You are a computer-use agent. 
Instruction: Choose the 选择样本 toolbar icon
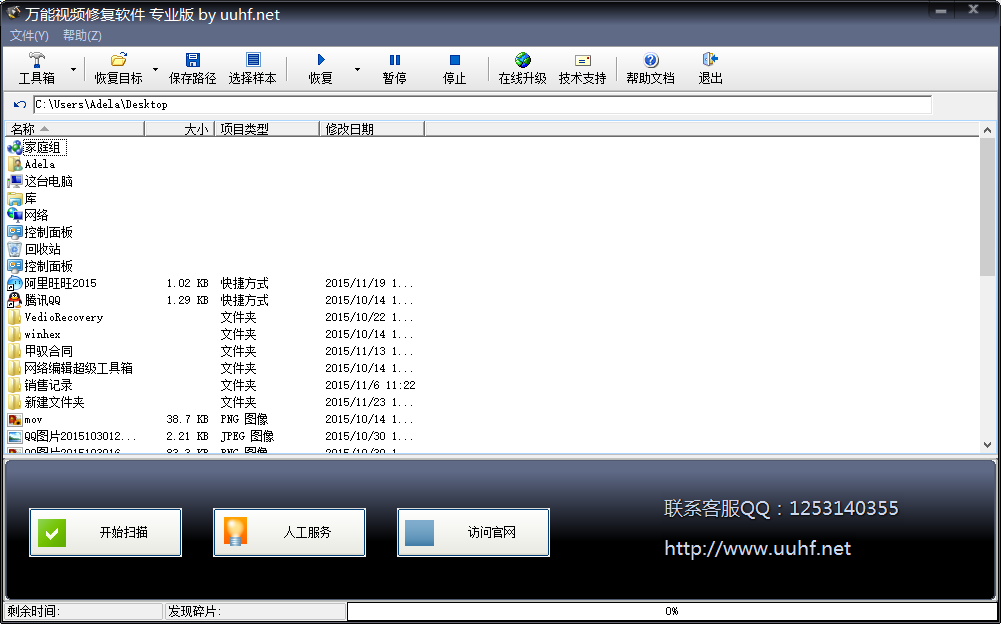[x=253, y=61]
